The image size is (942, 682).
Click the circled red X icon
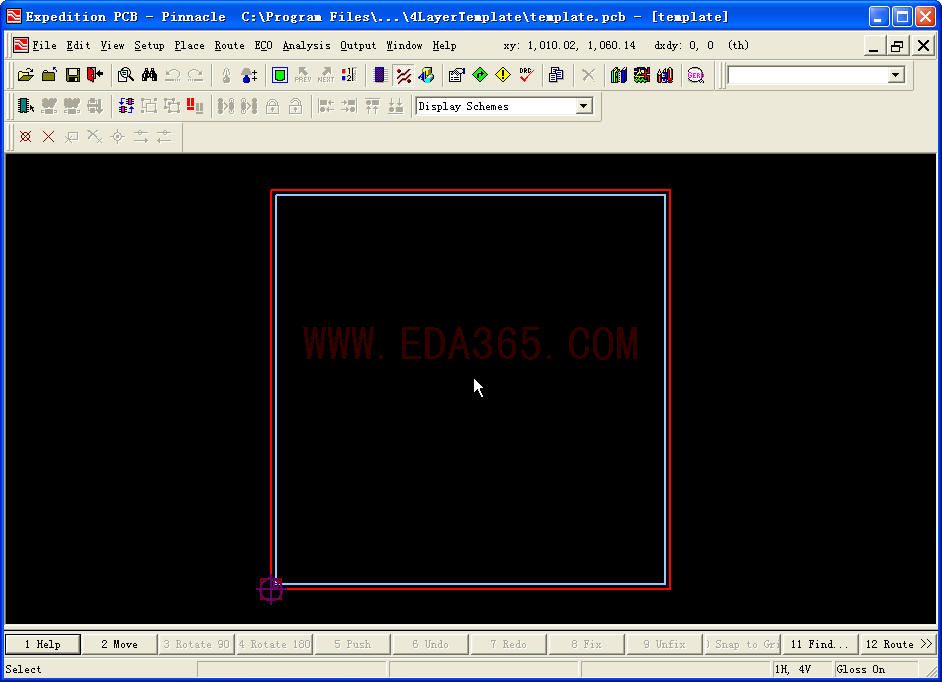point(25,136)
